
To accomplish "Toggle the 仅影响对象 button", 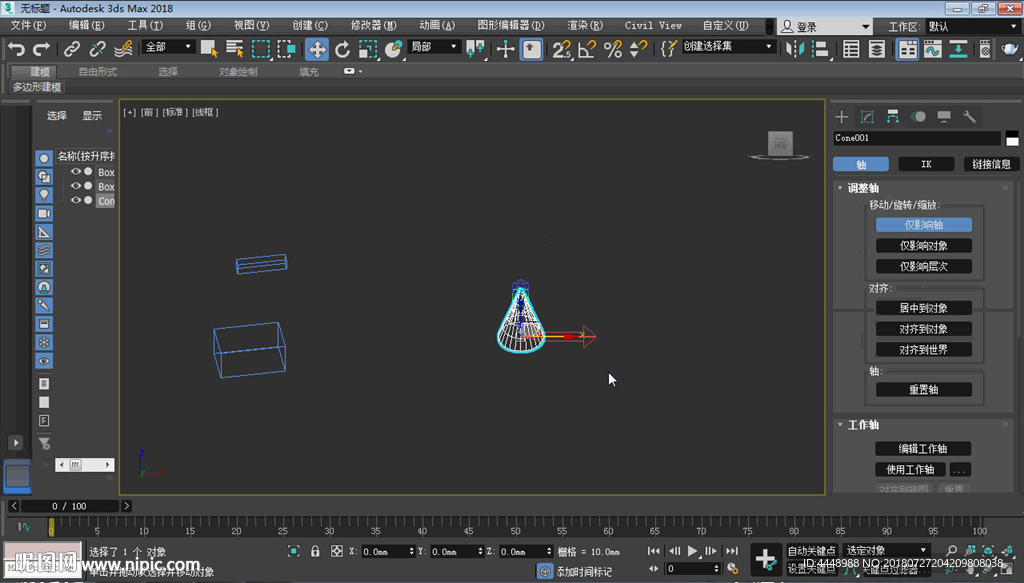I will click(x=923, y=245).
